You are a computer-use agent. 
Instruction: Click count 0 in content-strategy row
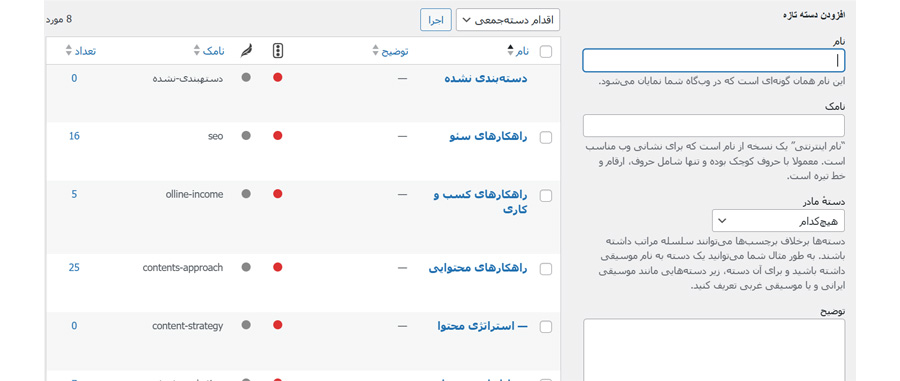[74, 325]
